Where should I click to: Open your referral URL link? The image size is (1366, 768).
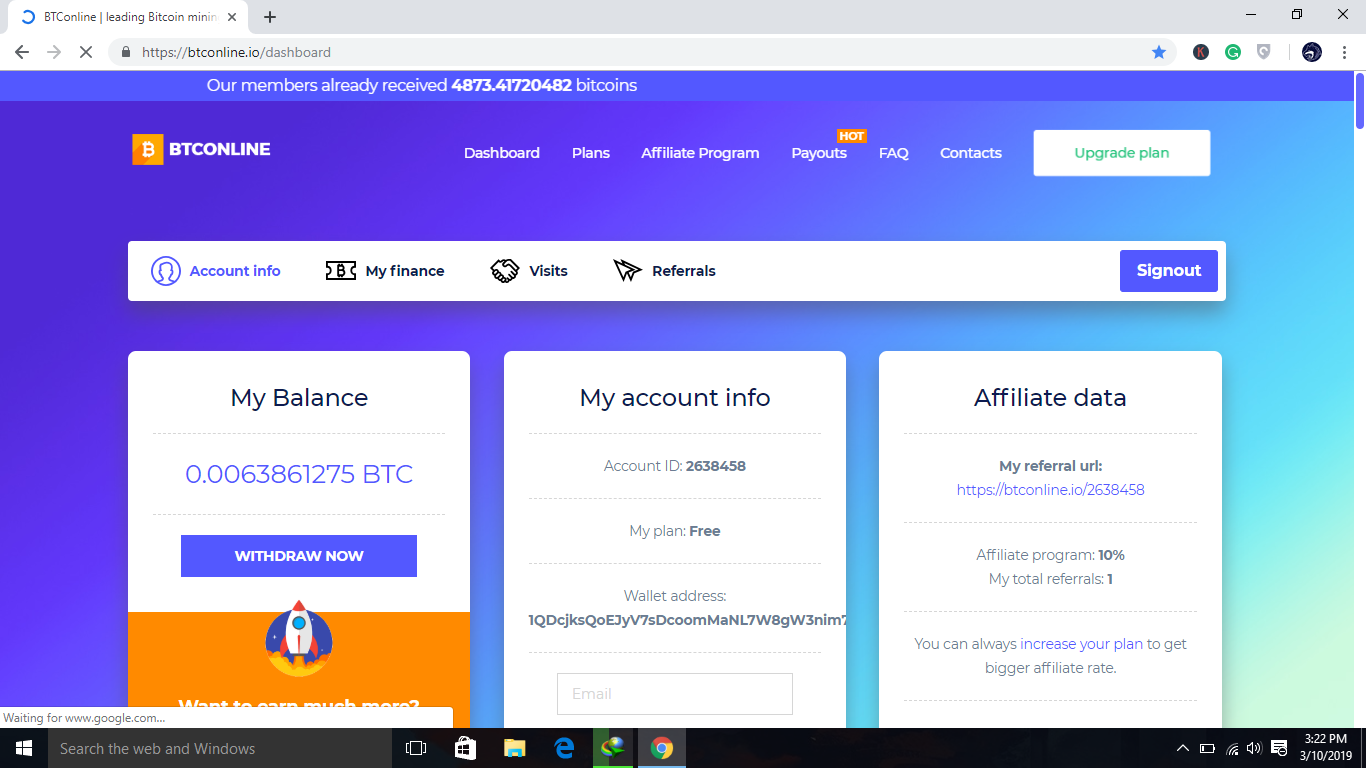pyautogui.click(x=1050, y=489)
